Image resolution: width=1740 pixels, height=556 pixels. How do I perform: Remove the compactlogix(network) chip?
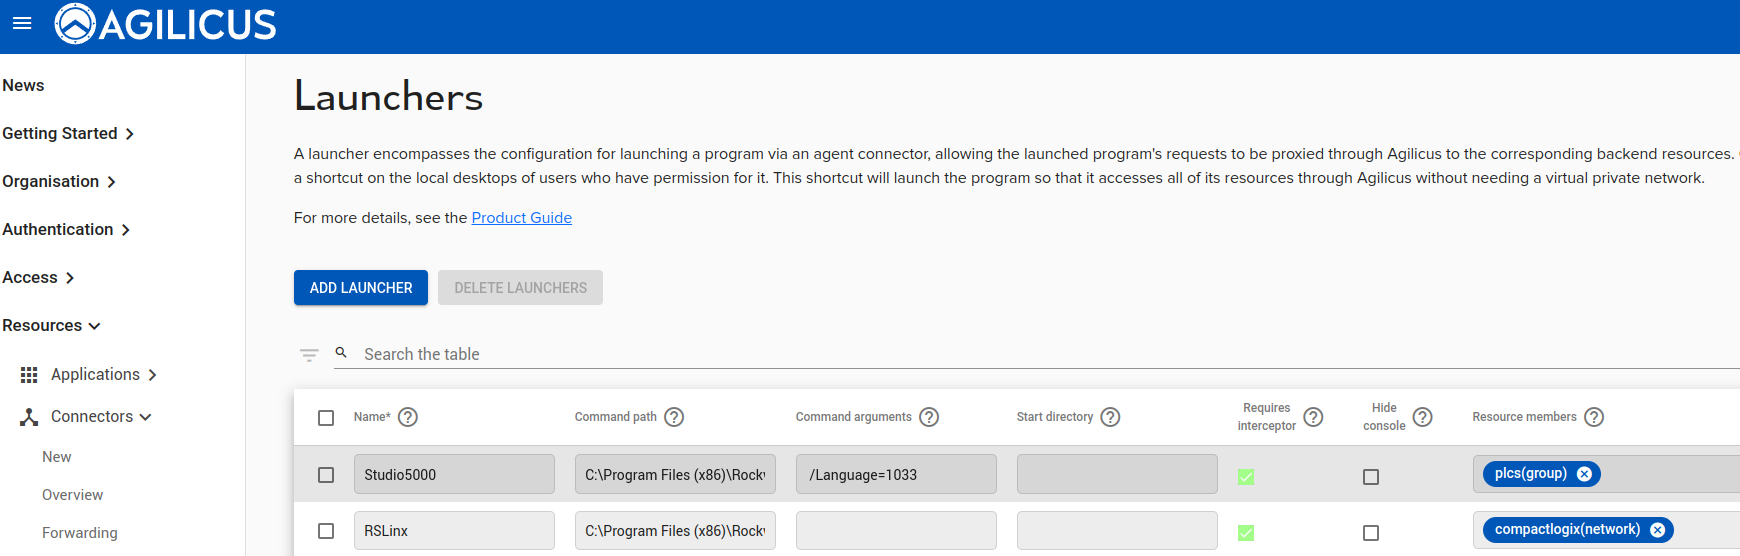(x=1657, y=530)
